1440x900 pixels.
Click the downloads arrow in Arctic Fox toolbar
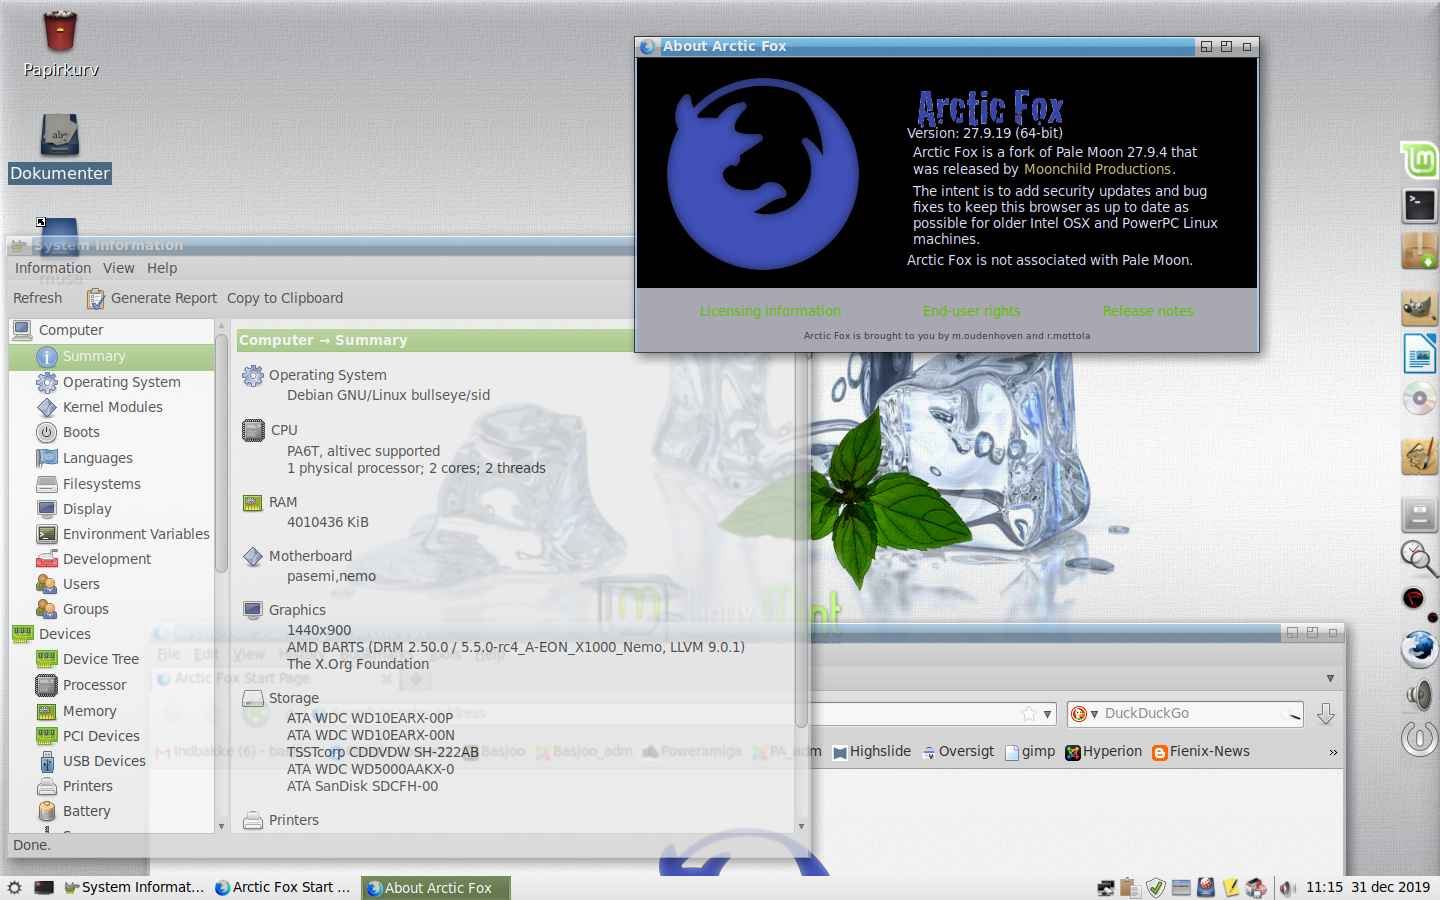1326,713
